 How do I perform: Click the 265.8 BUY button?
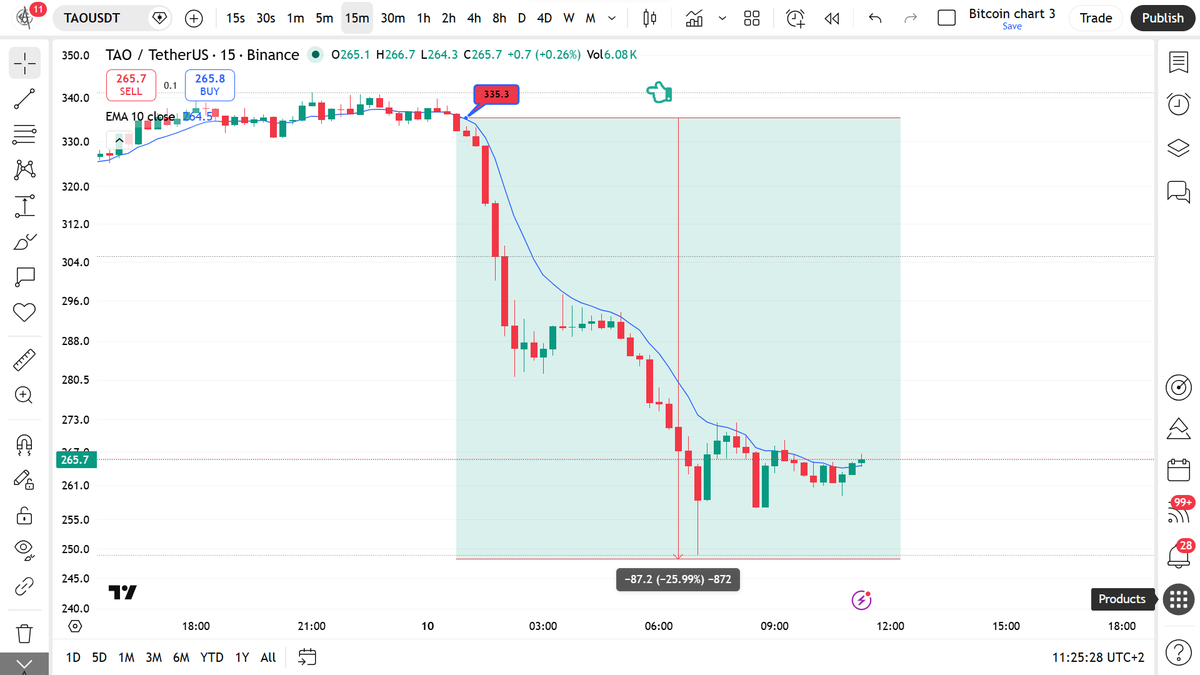pos(210,84)
